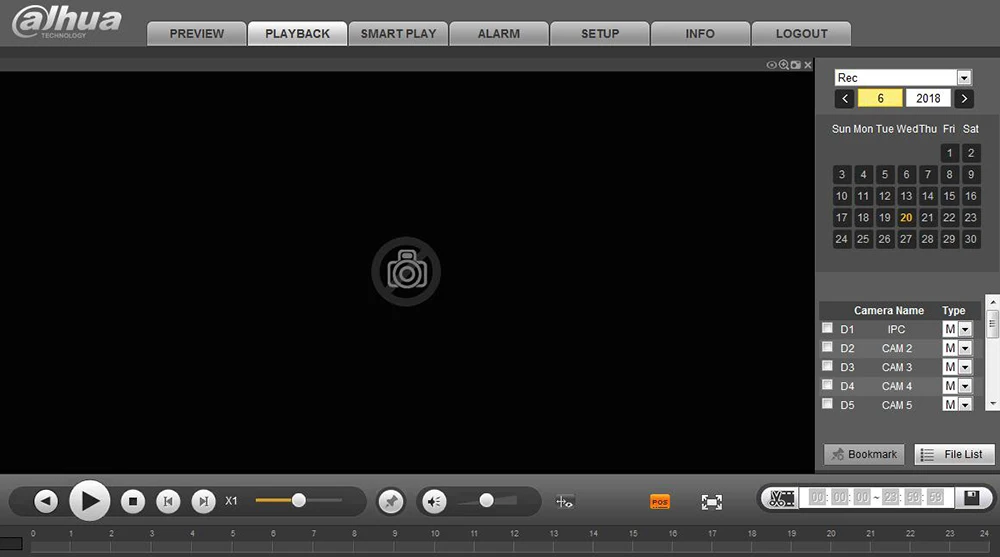Select day 1 on the calendar

(949, 153)
